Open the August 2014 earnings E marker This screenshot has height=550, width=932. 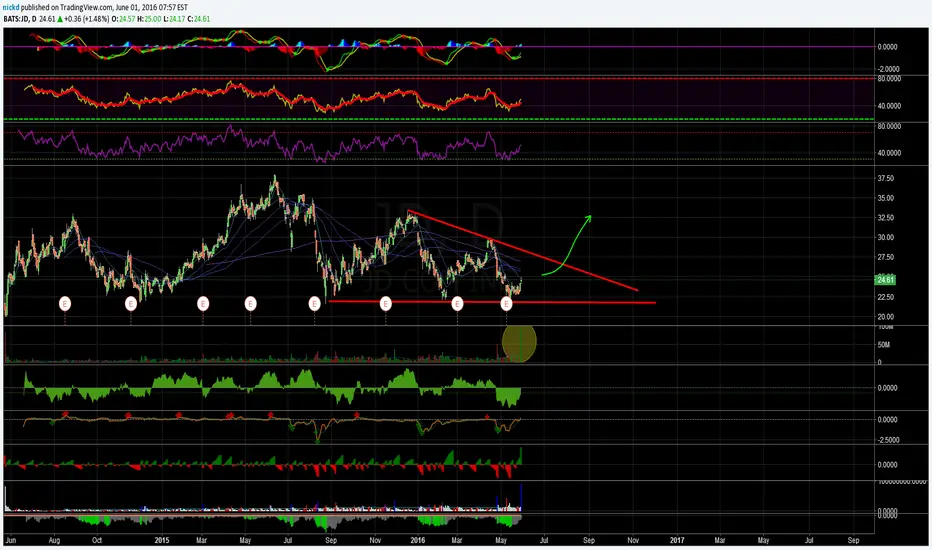pos(65,304)
